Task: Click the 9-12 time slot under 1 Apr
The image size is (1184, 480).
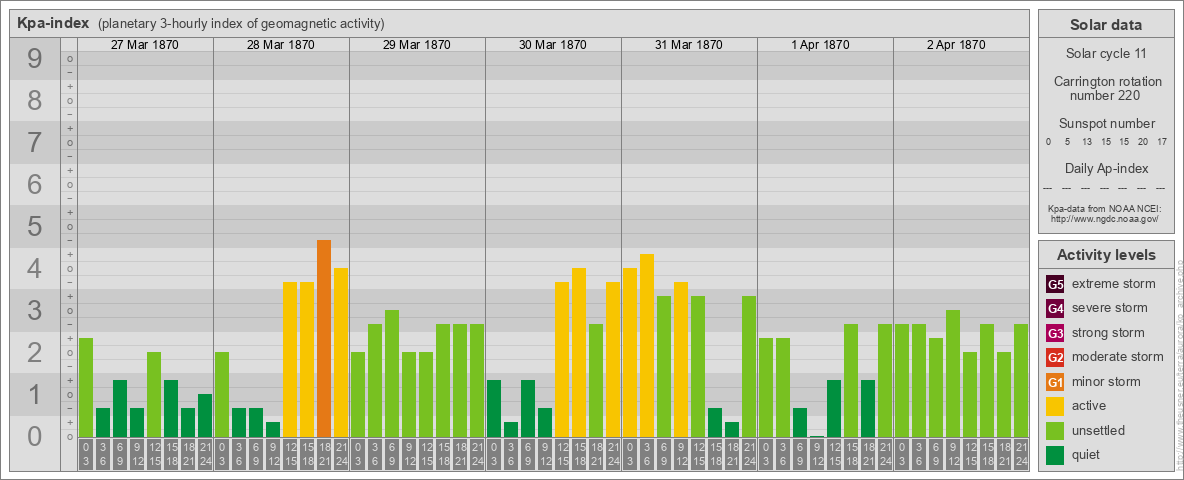Action: coord(817,454)
